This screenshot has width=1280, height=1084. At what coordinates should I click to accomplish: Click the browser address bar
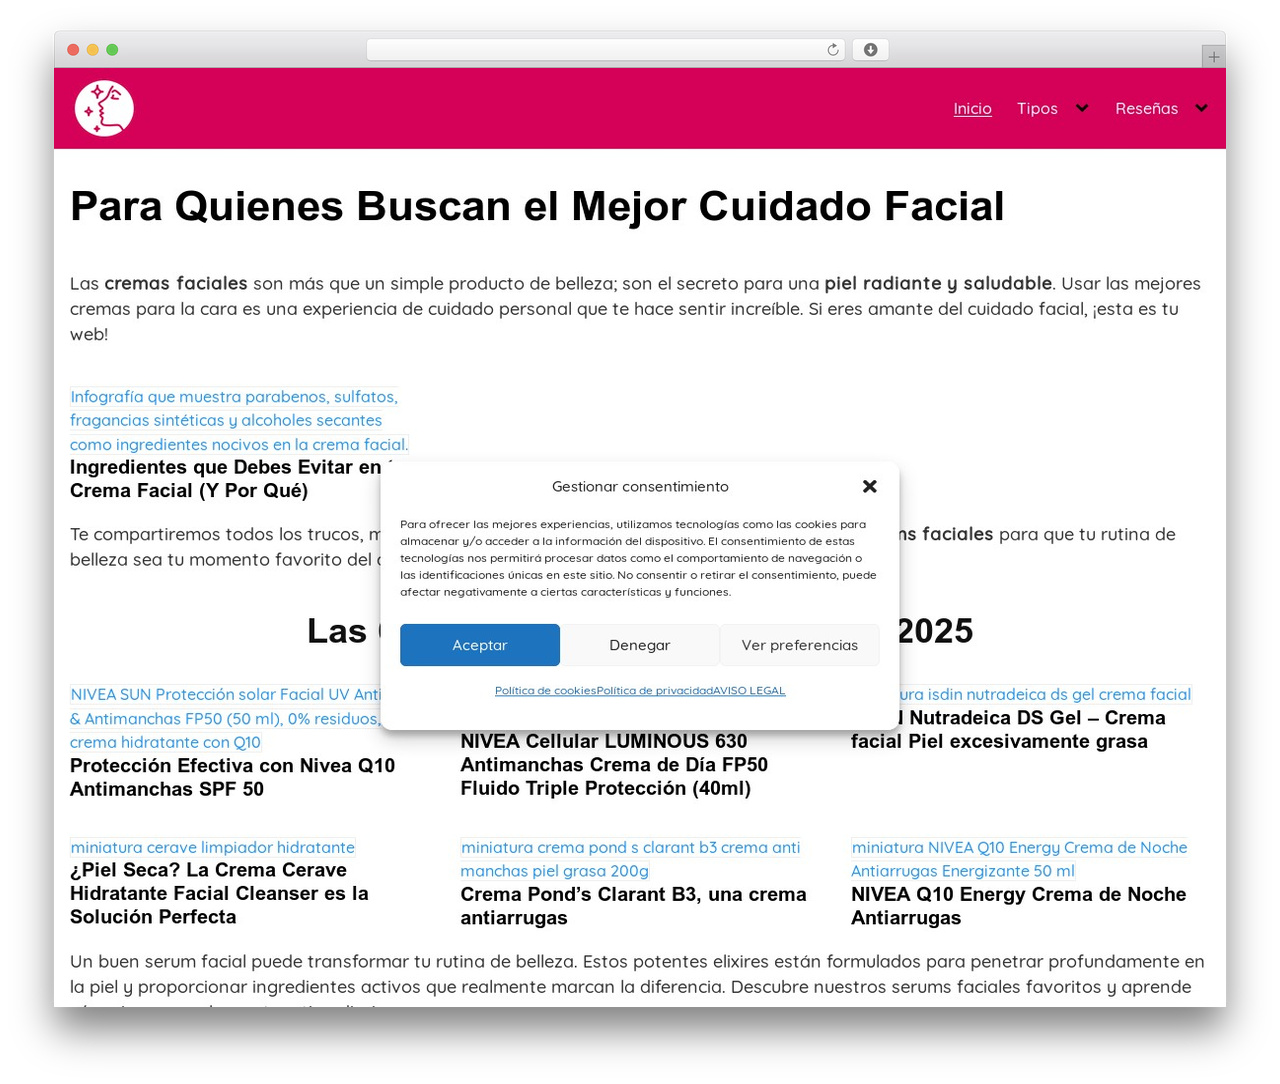point(606,50)
